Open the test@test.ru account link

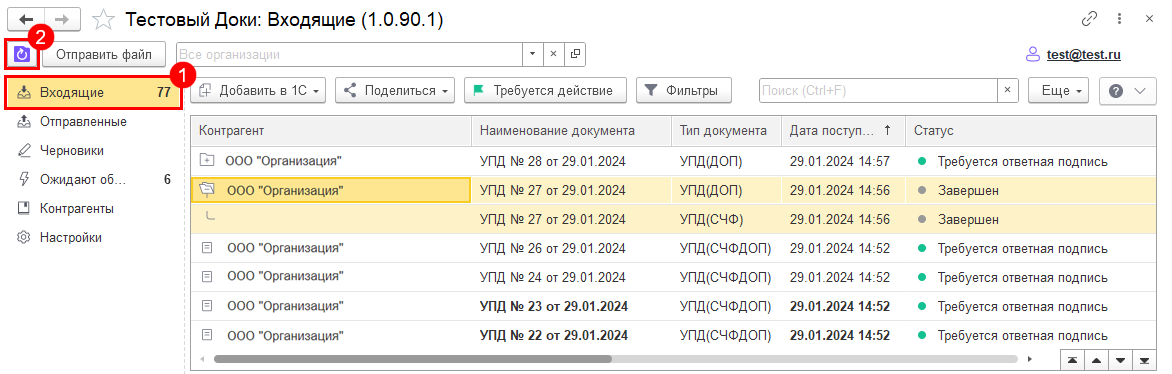1083,55
